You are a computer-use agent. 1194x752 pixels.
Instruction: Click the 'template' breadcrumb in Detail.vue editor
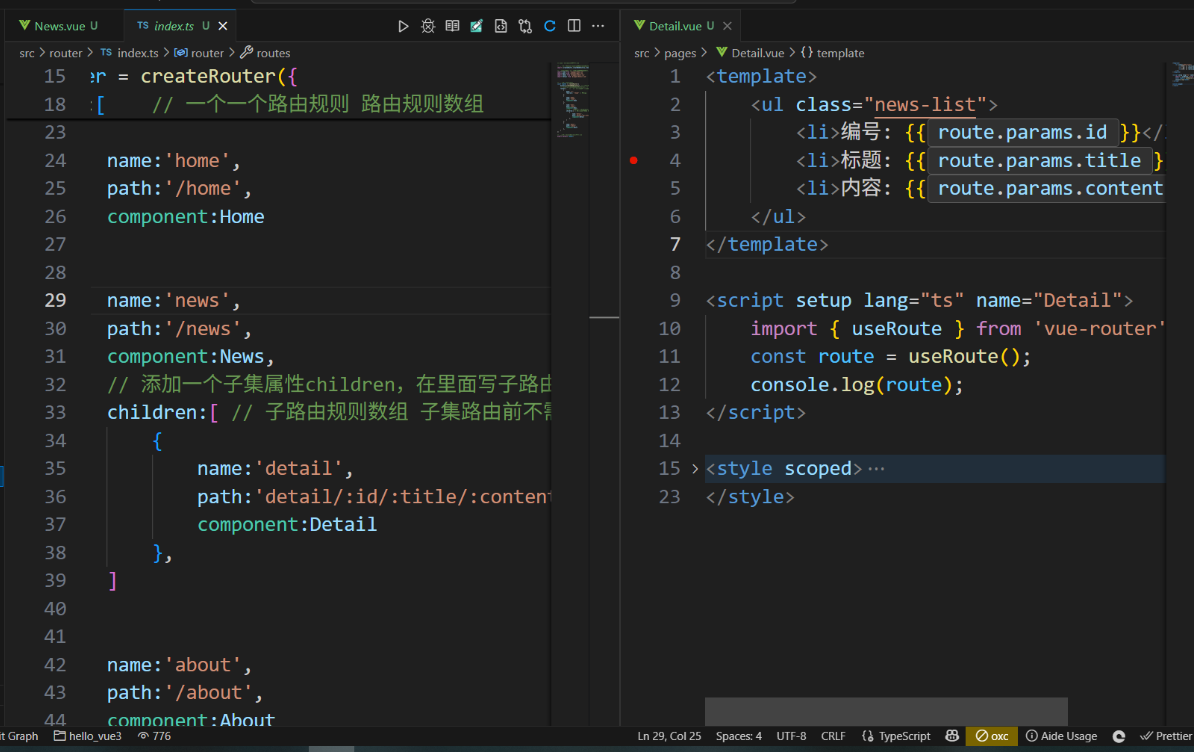point(832,53)
